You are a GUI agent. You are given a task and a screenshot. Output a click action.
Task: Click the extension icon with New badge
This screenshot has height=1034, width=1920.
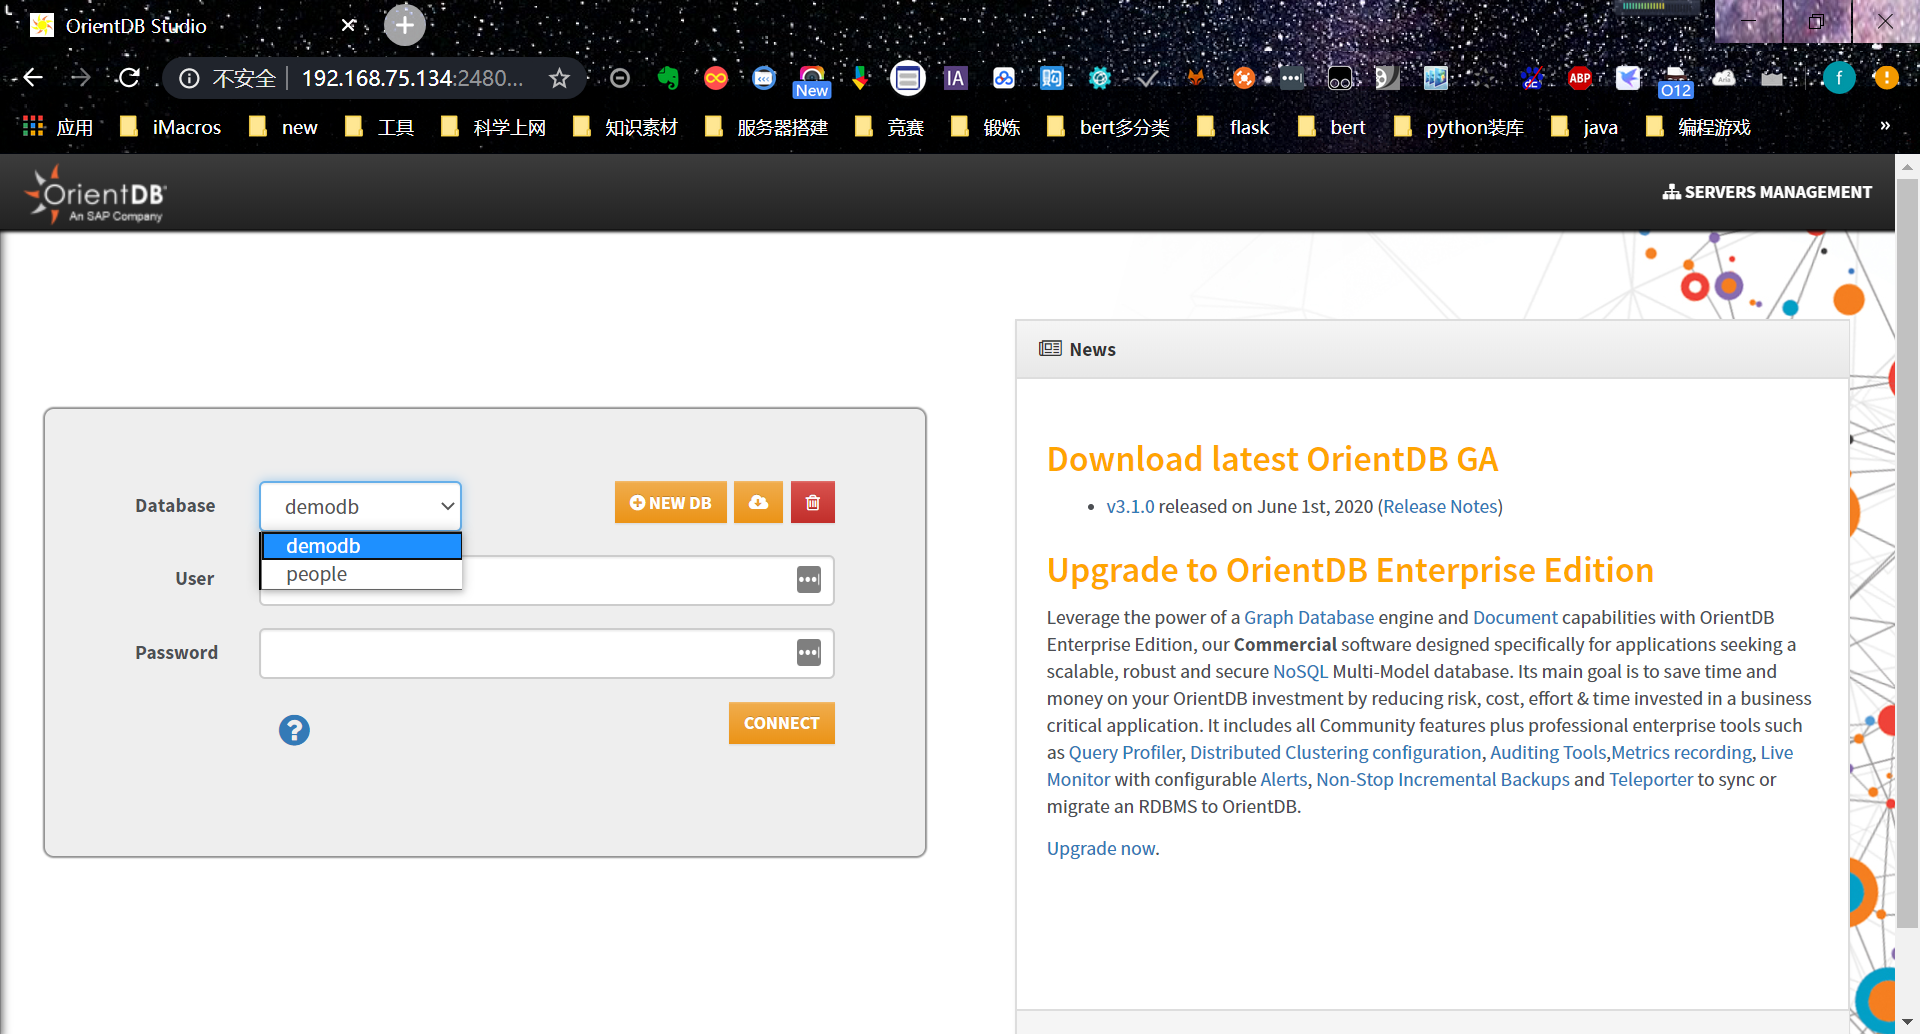812,80
